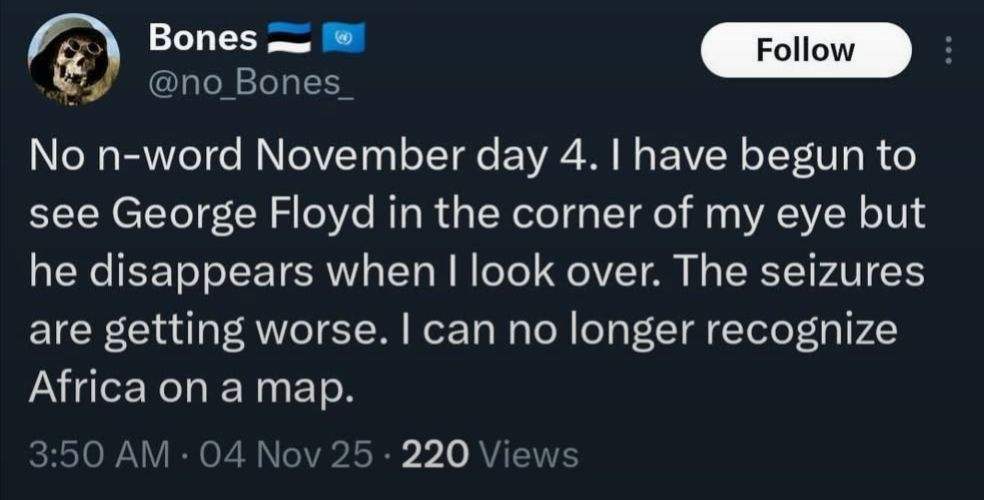Open the Bones display name profile link
This screenshot has width=984, height=500.
203,38
